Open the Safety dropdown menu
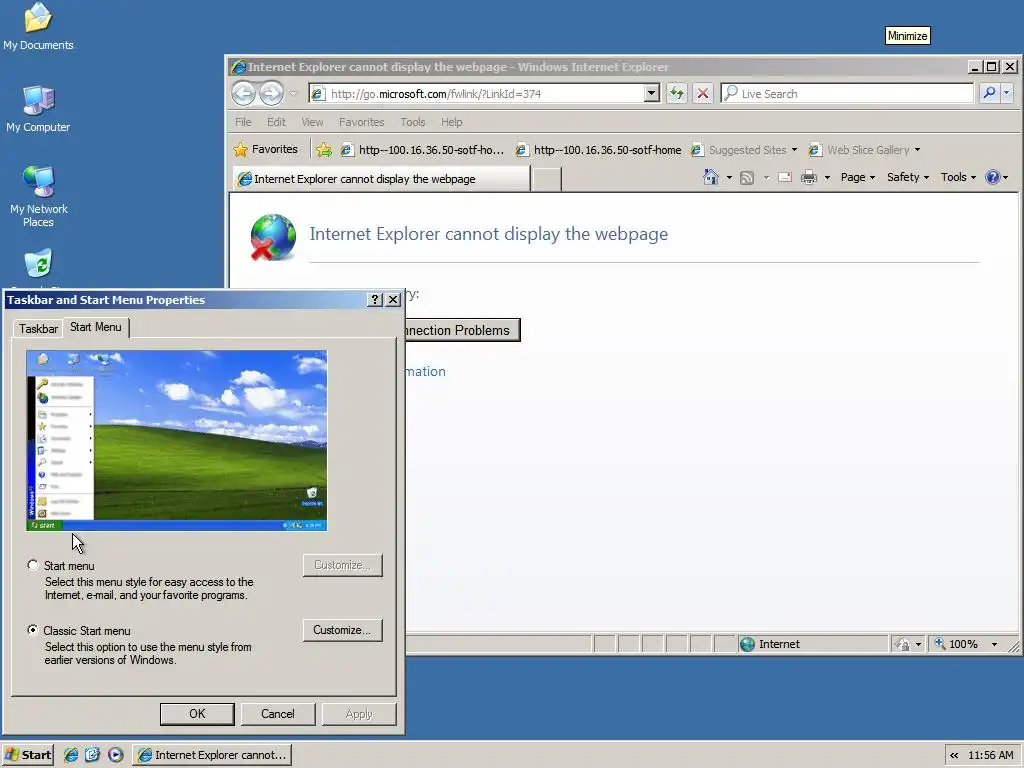This screenshot has width=1024, height=768. click(x=908, y=177)
